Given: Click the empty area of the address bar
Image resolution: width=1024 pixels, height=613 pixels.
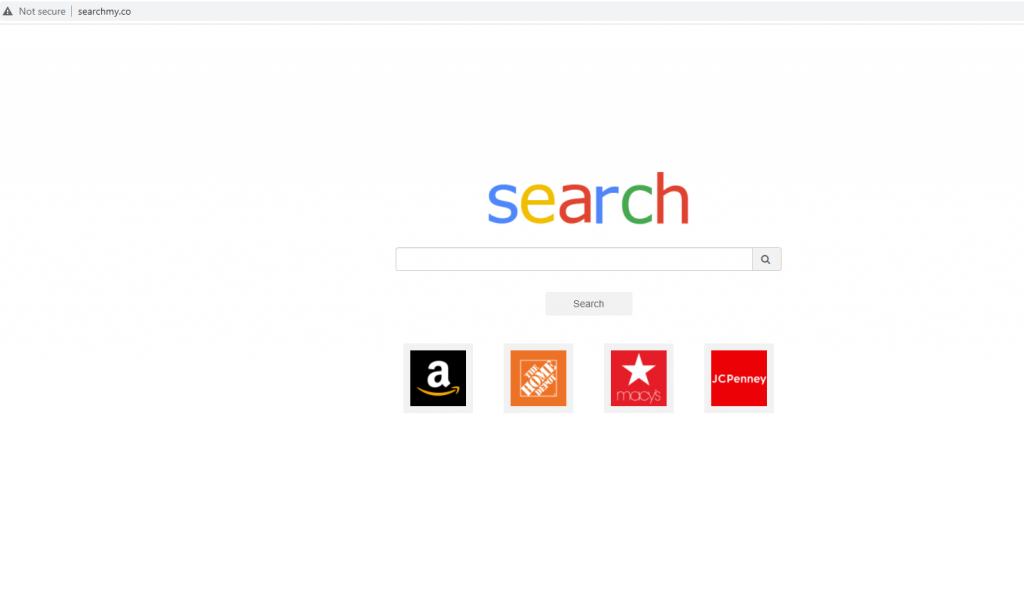Looking at the screenshot, I should click(x=575, y=11).
